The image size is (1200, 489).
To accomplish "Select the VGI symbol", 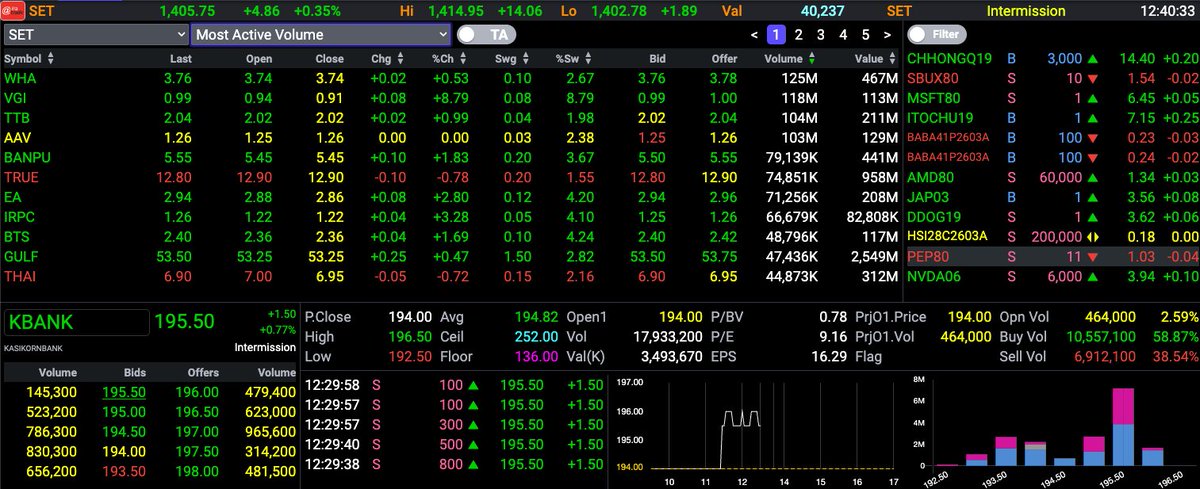I will 15,98.
